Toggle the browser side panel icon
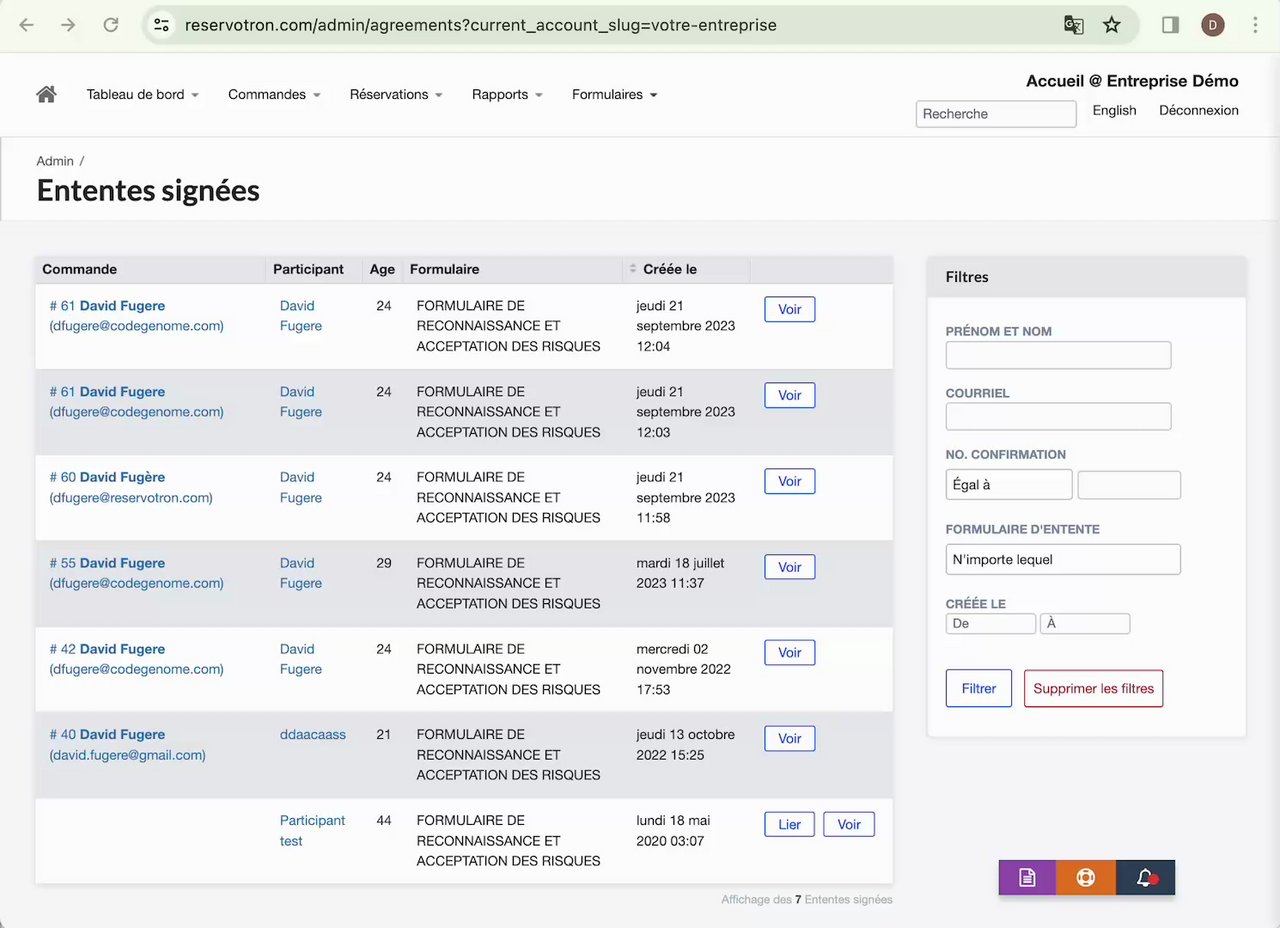Screen dimensions: 1280x928 click(1170, 25)
